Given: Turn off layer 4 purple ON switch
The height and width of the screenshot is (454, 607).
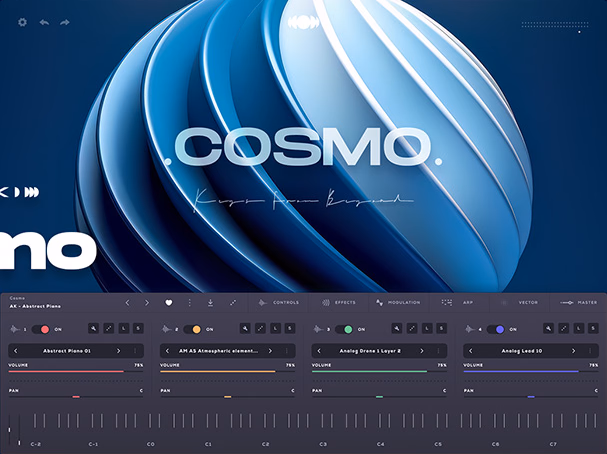Looking at the screenshot, I should (x=496, y=329).
